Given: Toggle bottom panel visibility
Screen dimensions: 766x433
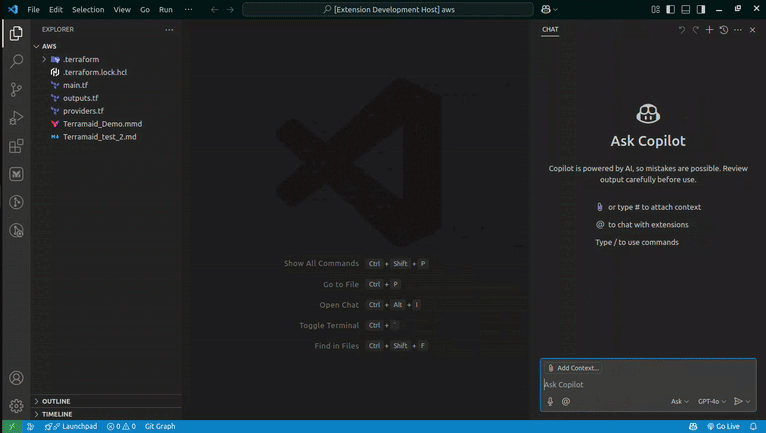Looking at the screenshot, I should [686, 9].
